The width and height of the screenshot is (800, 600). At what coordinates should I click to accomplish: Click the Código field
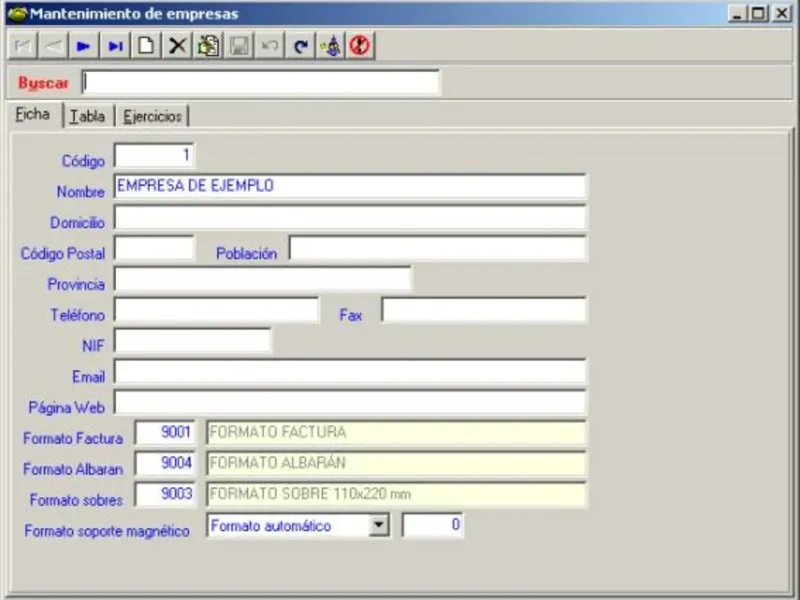pos(154,156)
